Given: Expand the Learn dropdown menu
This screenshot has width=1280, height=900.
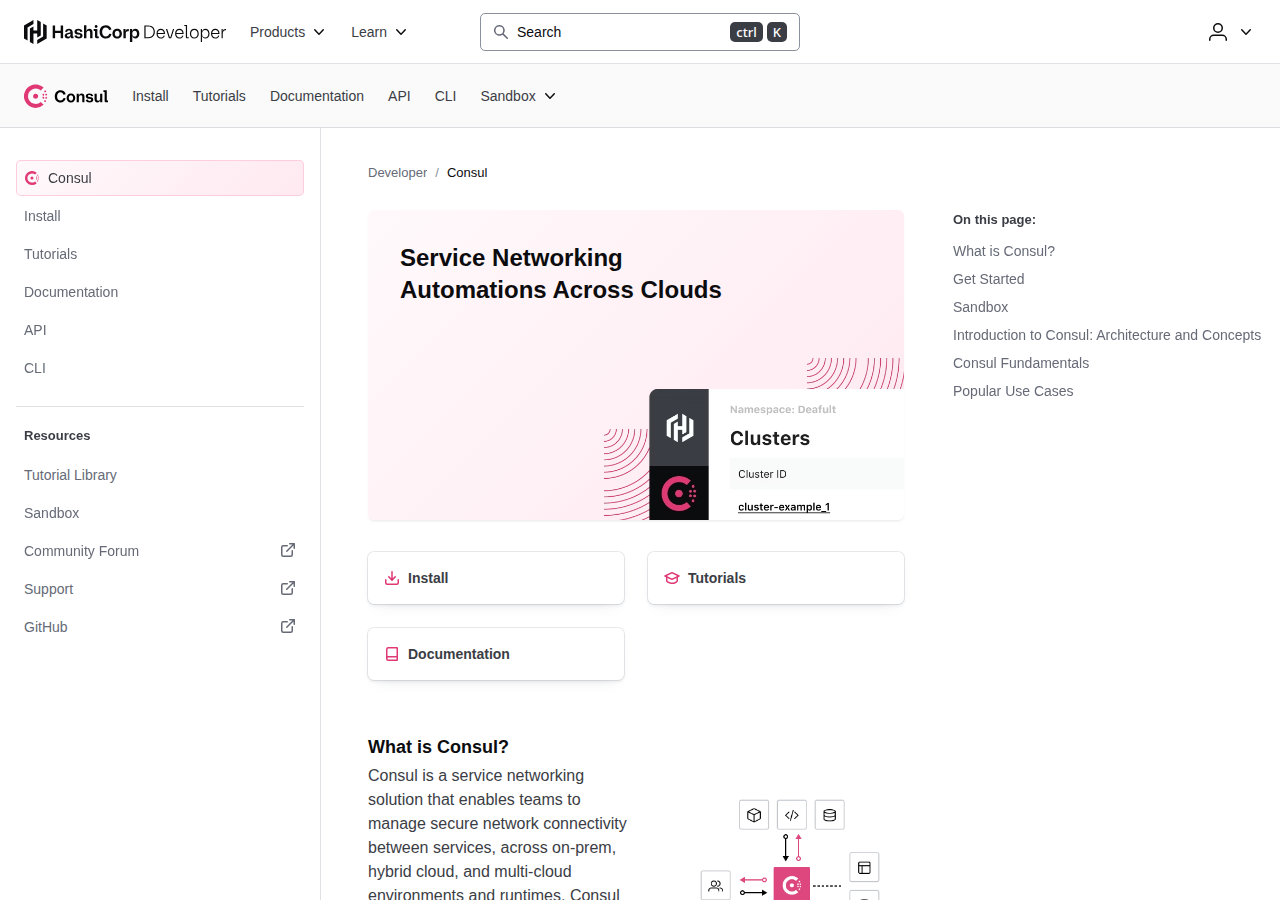Looking at the screenshot, I should 379,32.
